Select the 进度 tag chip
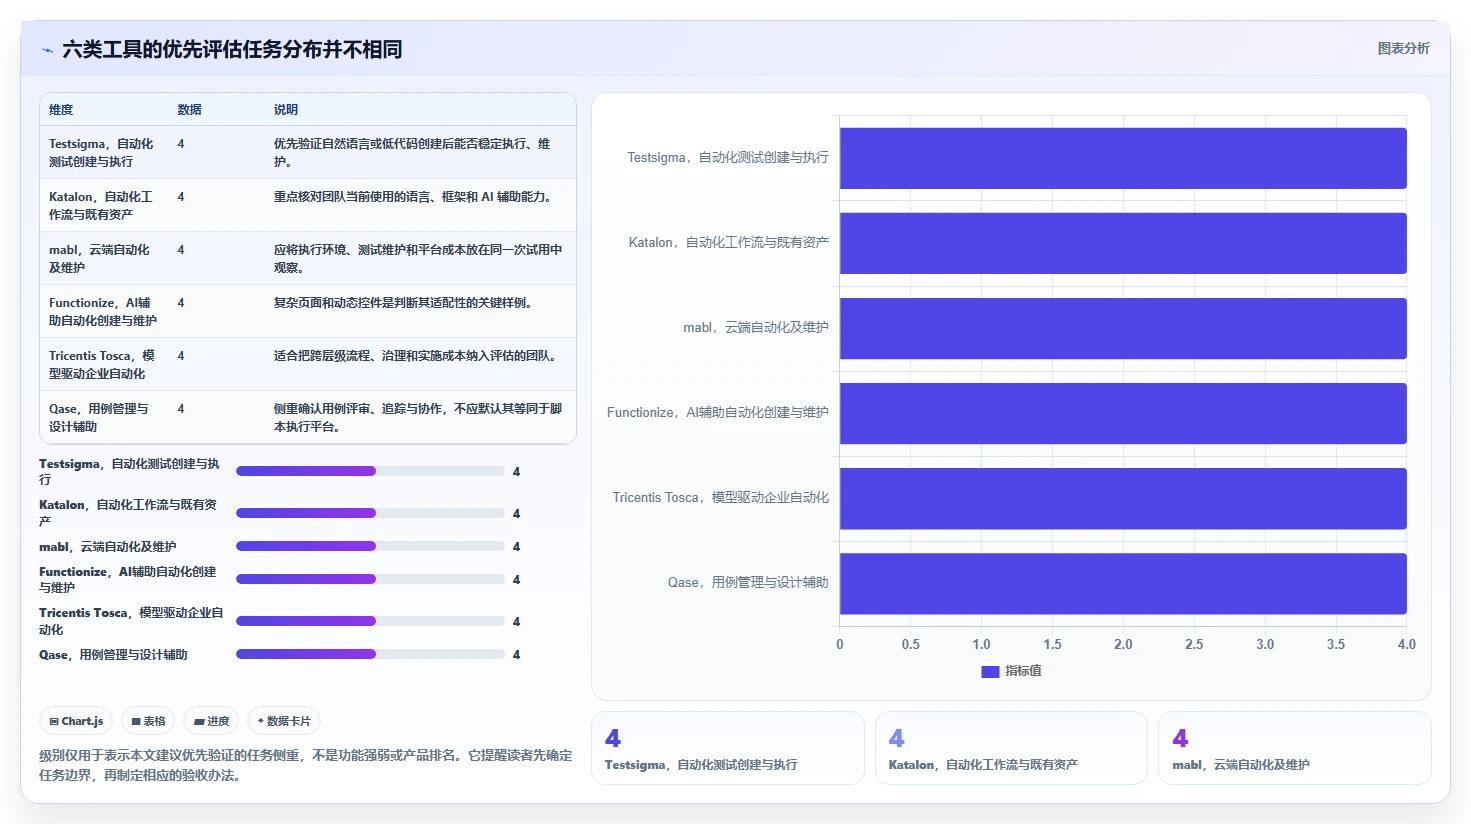1471x824 pixels. pyautogui.click(x=211, y=721)
